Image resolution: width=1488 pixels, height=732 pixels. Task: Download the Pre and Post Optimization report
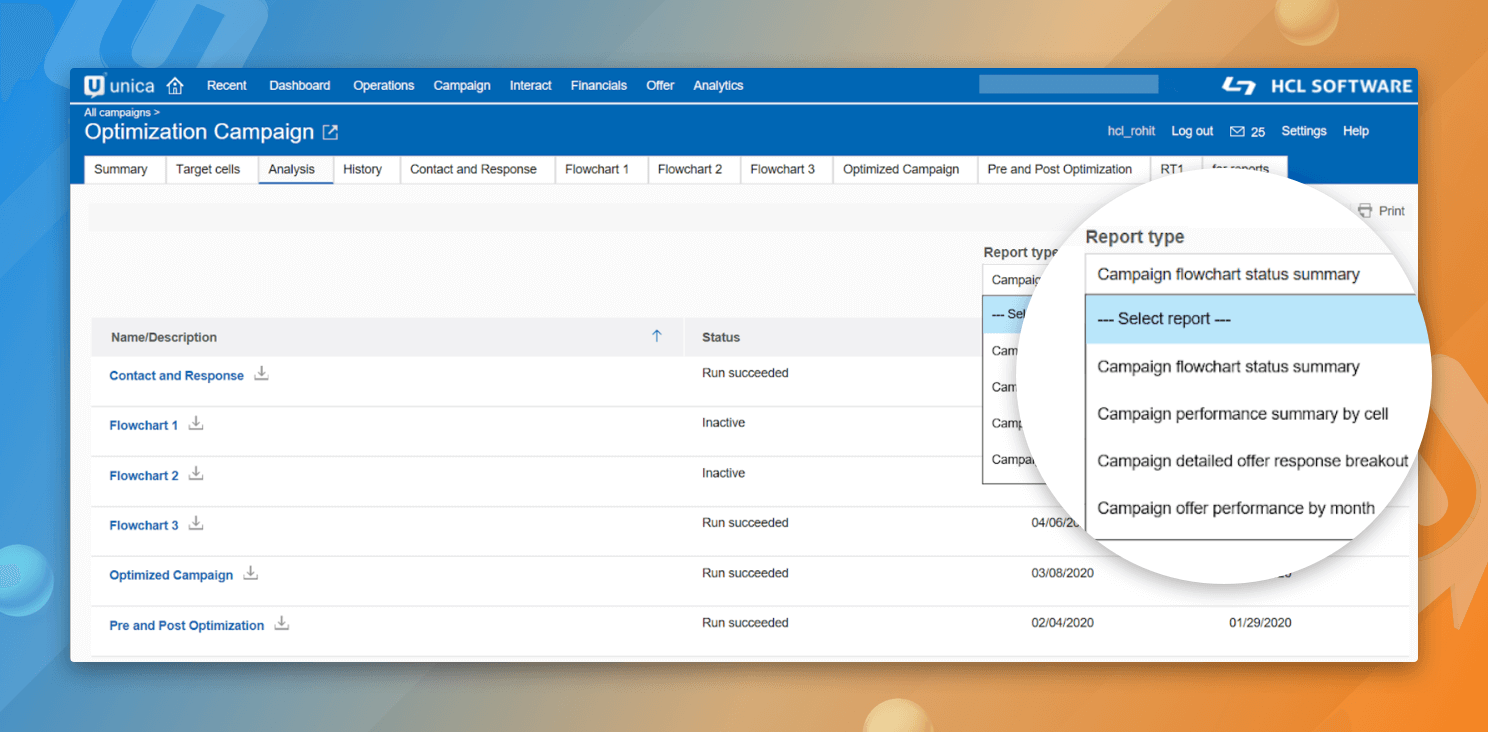281,622
